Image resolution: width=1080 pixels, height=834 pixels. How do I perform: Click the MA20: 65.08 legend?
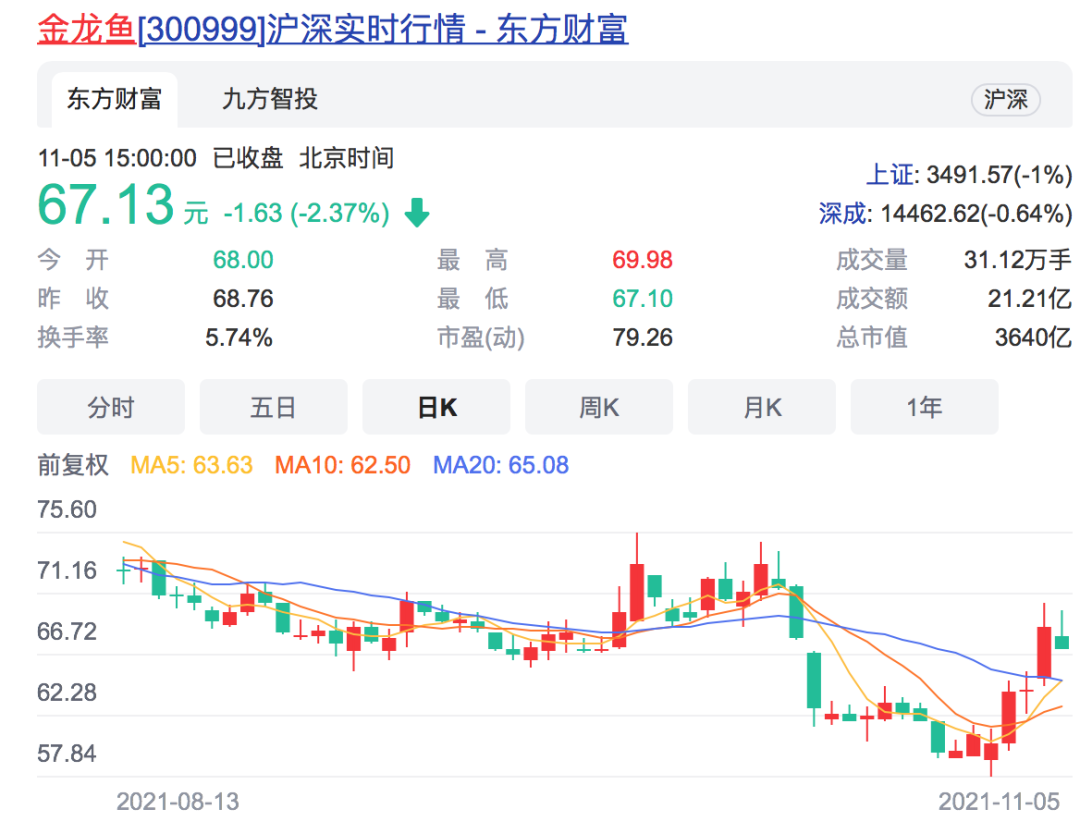coord(501,465)
